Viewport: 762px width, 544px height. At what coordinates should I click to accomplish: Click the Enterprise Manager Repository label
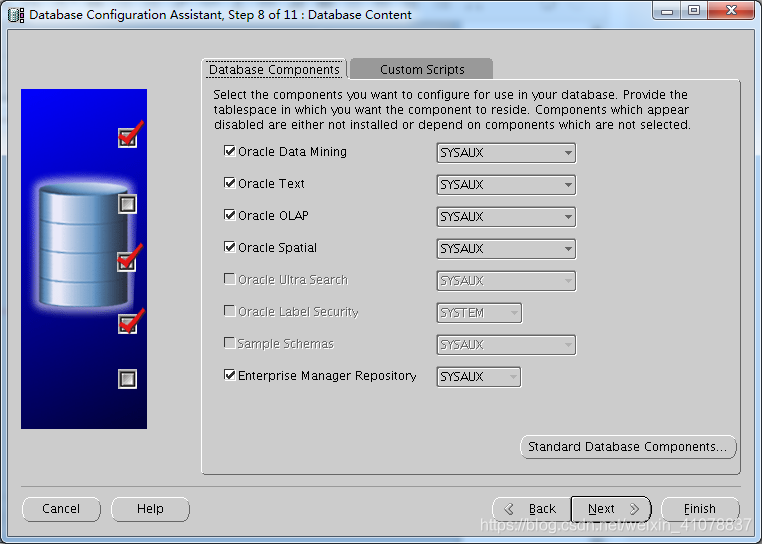[x=327, y=376]
